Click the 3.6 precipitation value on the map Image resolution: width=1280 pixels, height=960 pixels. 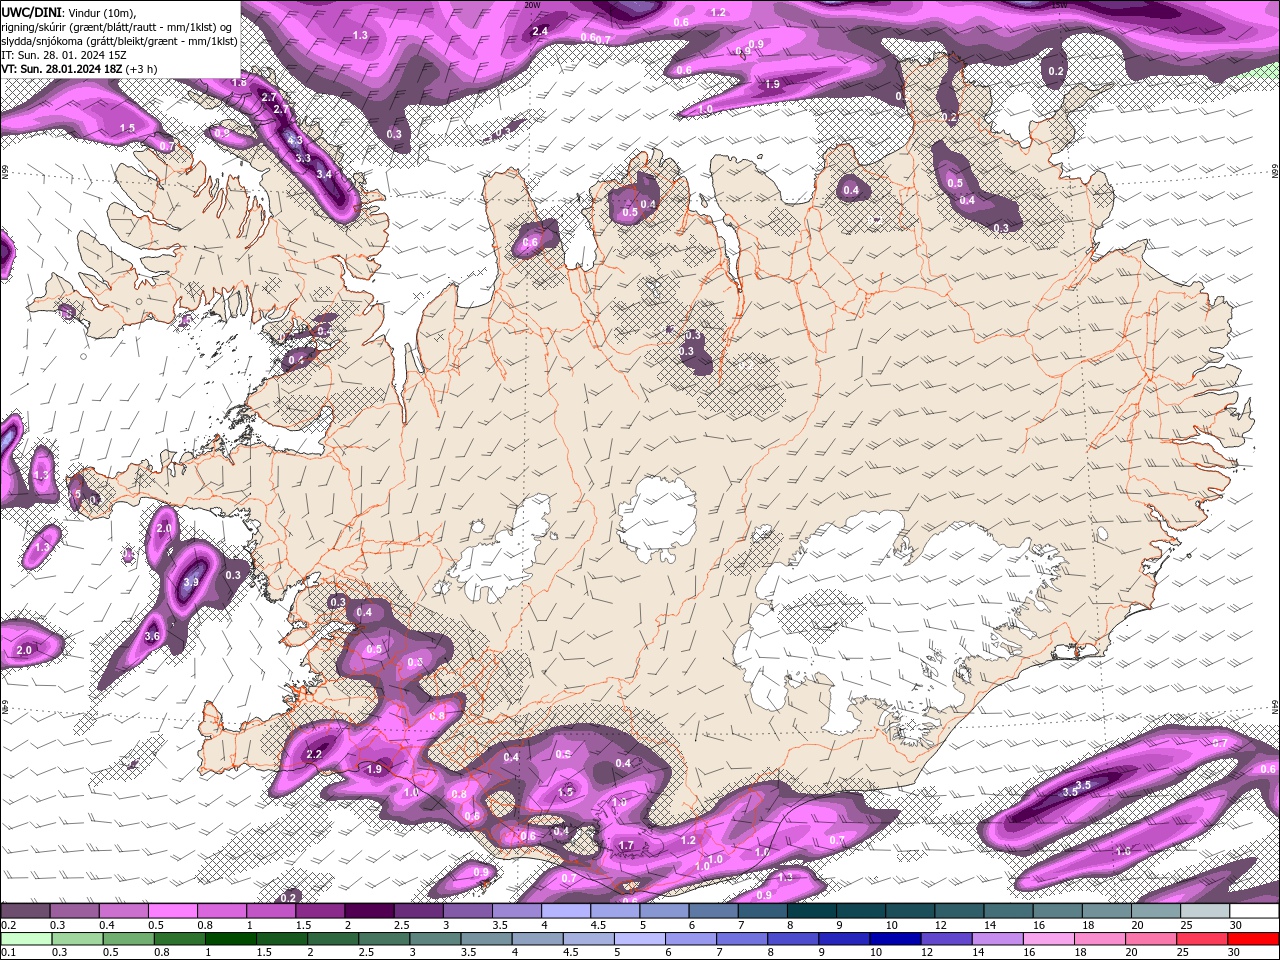click(x=152, y=636)
